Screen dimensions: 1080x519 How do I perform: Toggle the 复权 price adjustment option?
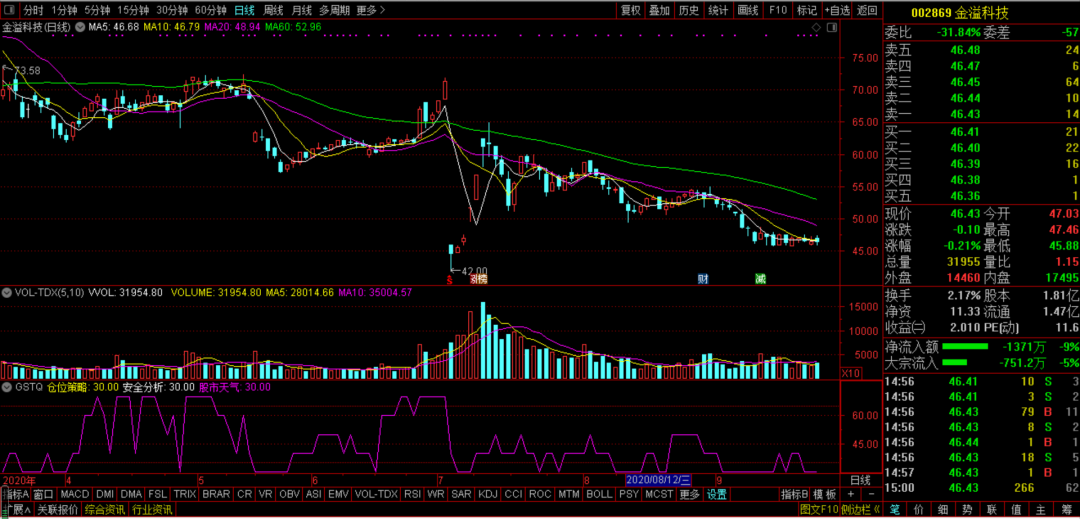click(x=630, y=10)
